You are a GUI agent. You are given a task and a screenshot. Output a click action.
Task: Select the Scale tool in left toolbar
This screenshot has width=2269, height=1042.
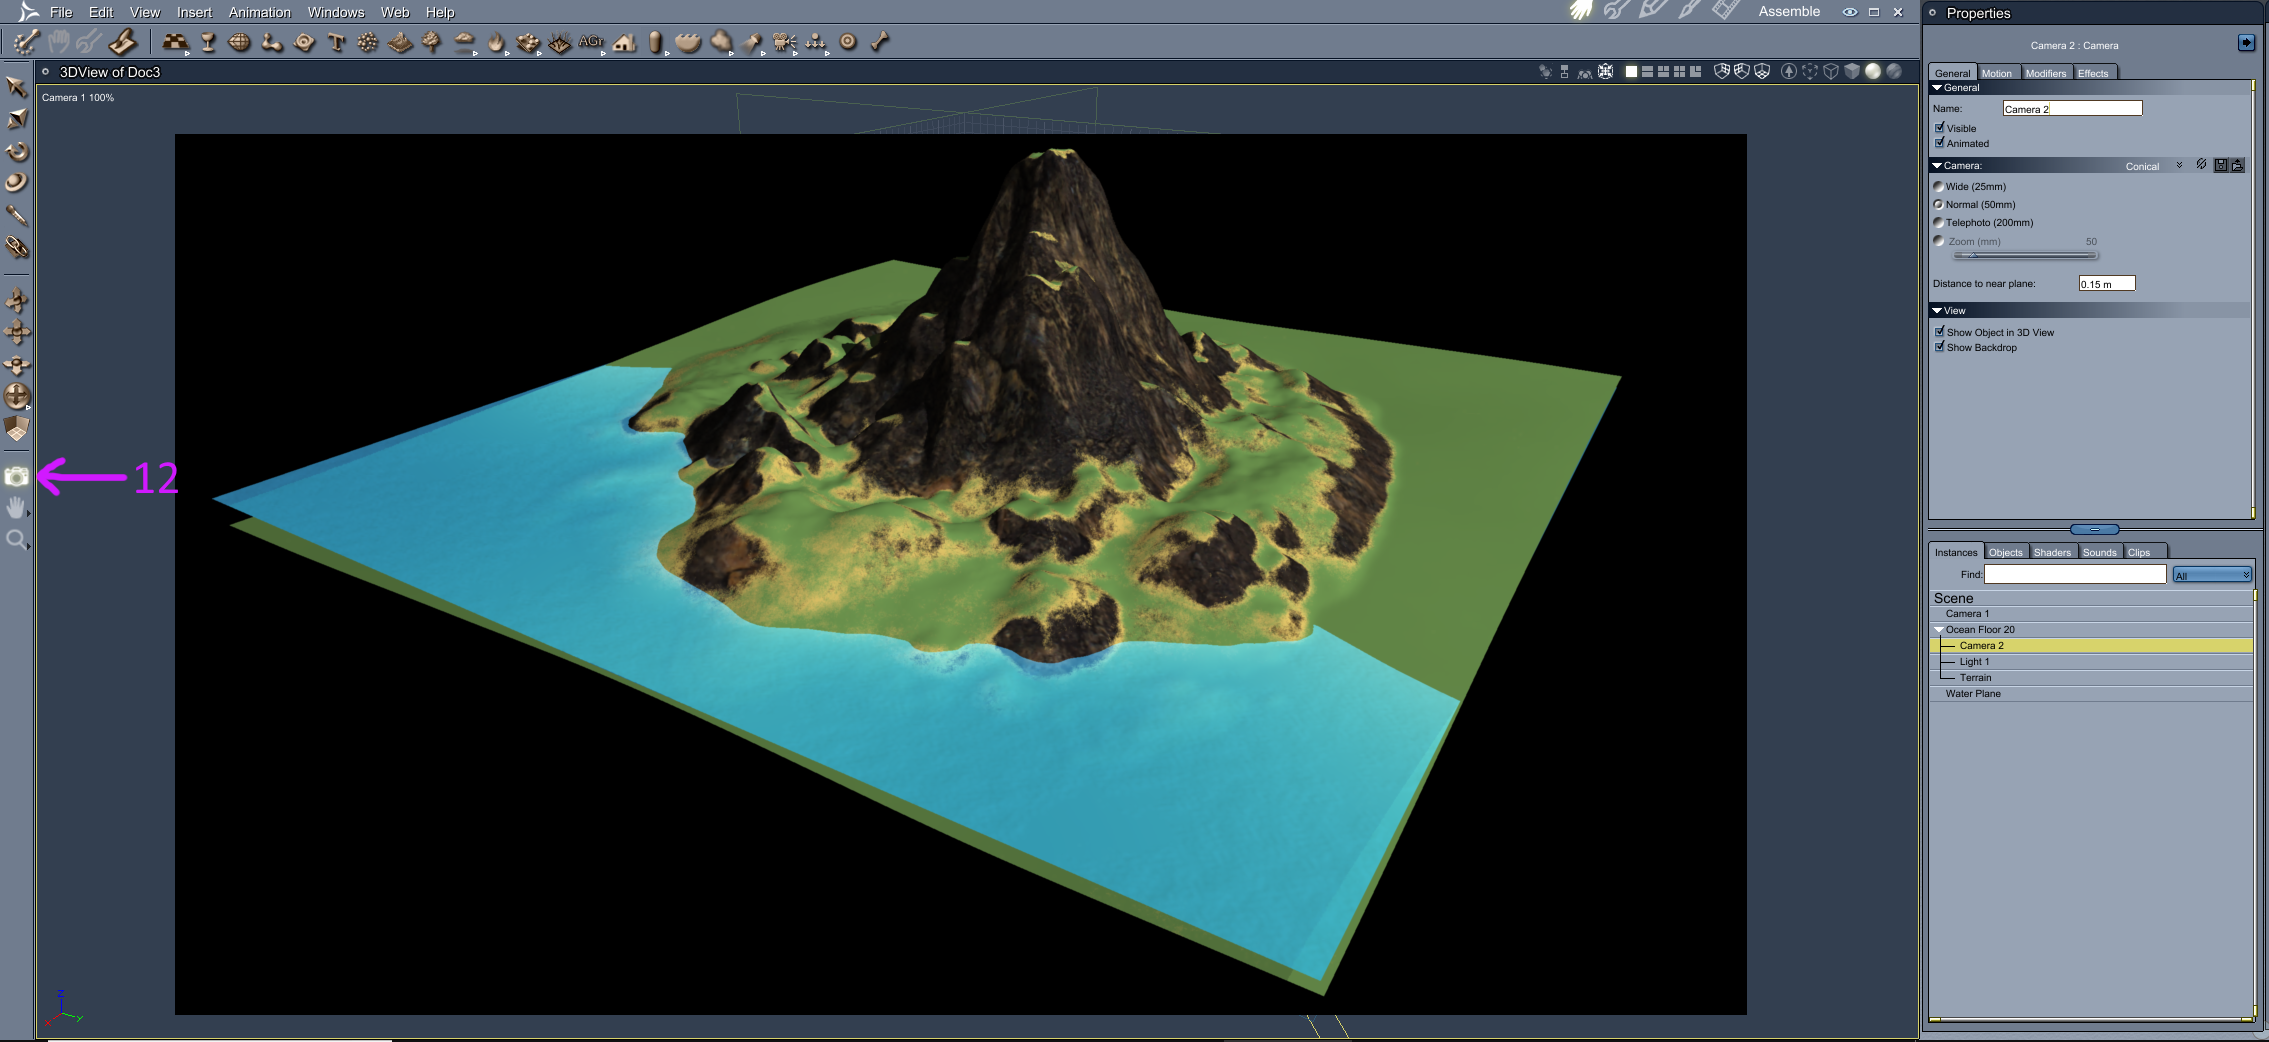16,119
